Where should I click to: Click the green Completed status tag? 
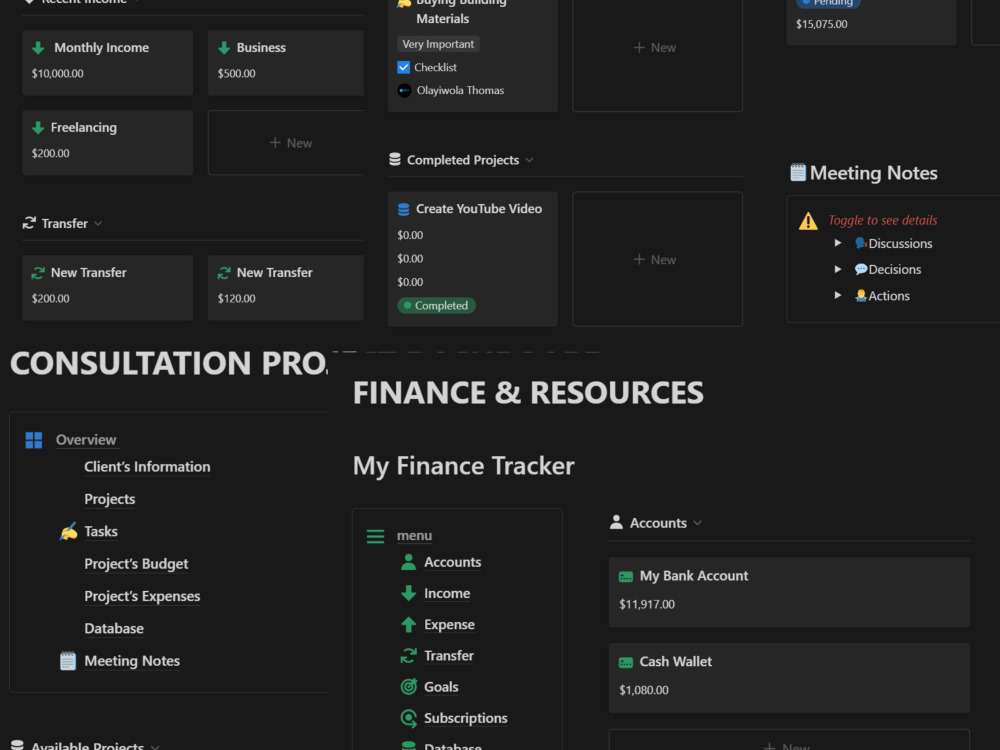click(x=437, y=305)
